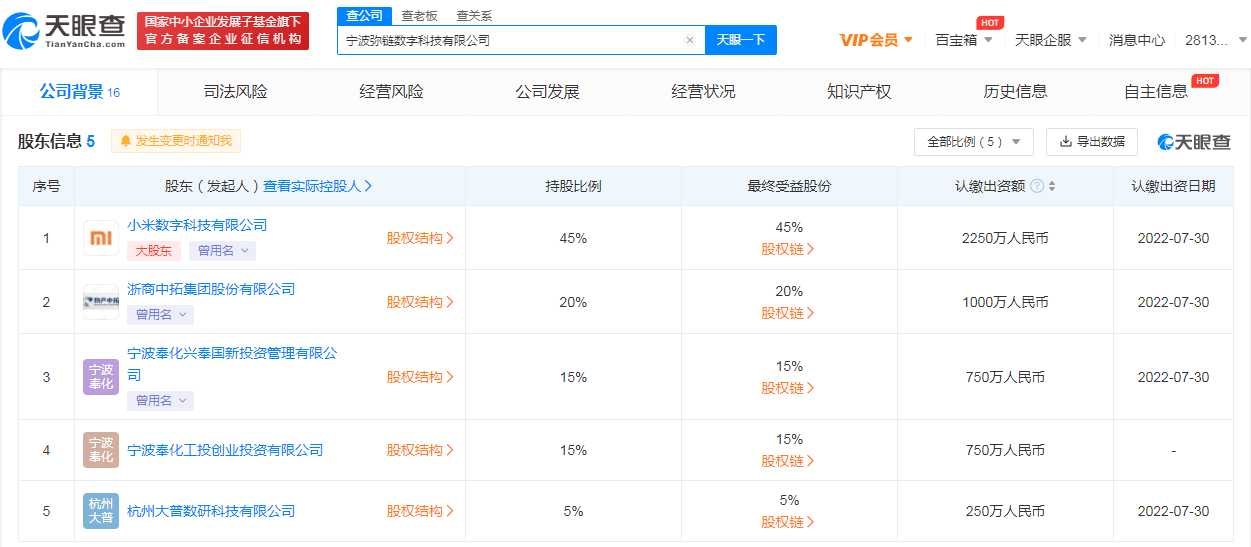
Task: Select the 历史信息 tab
Action: (1016, 92)
